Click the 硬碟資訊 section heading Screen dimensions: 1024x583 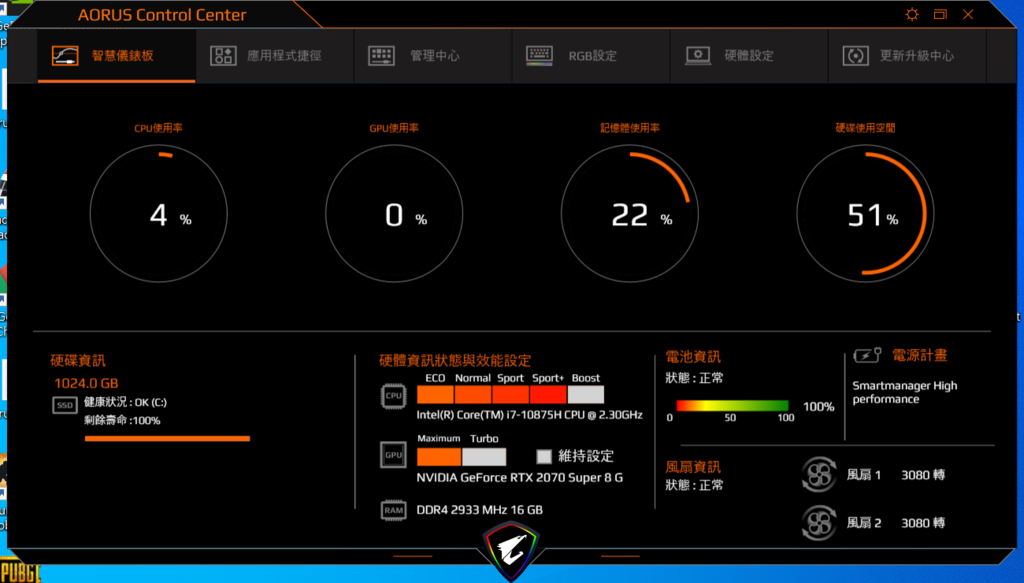pyautogui.click(x=78, y=360)
